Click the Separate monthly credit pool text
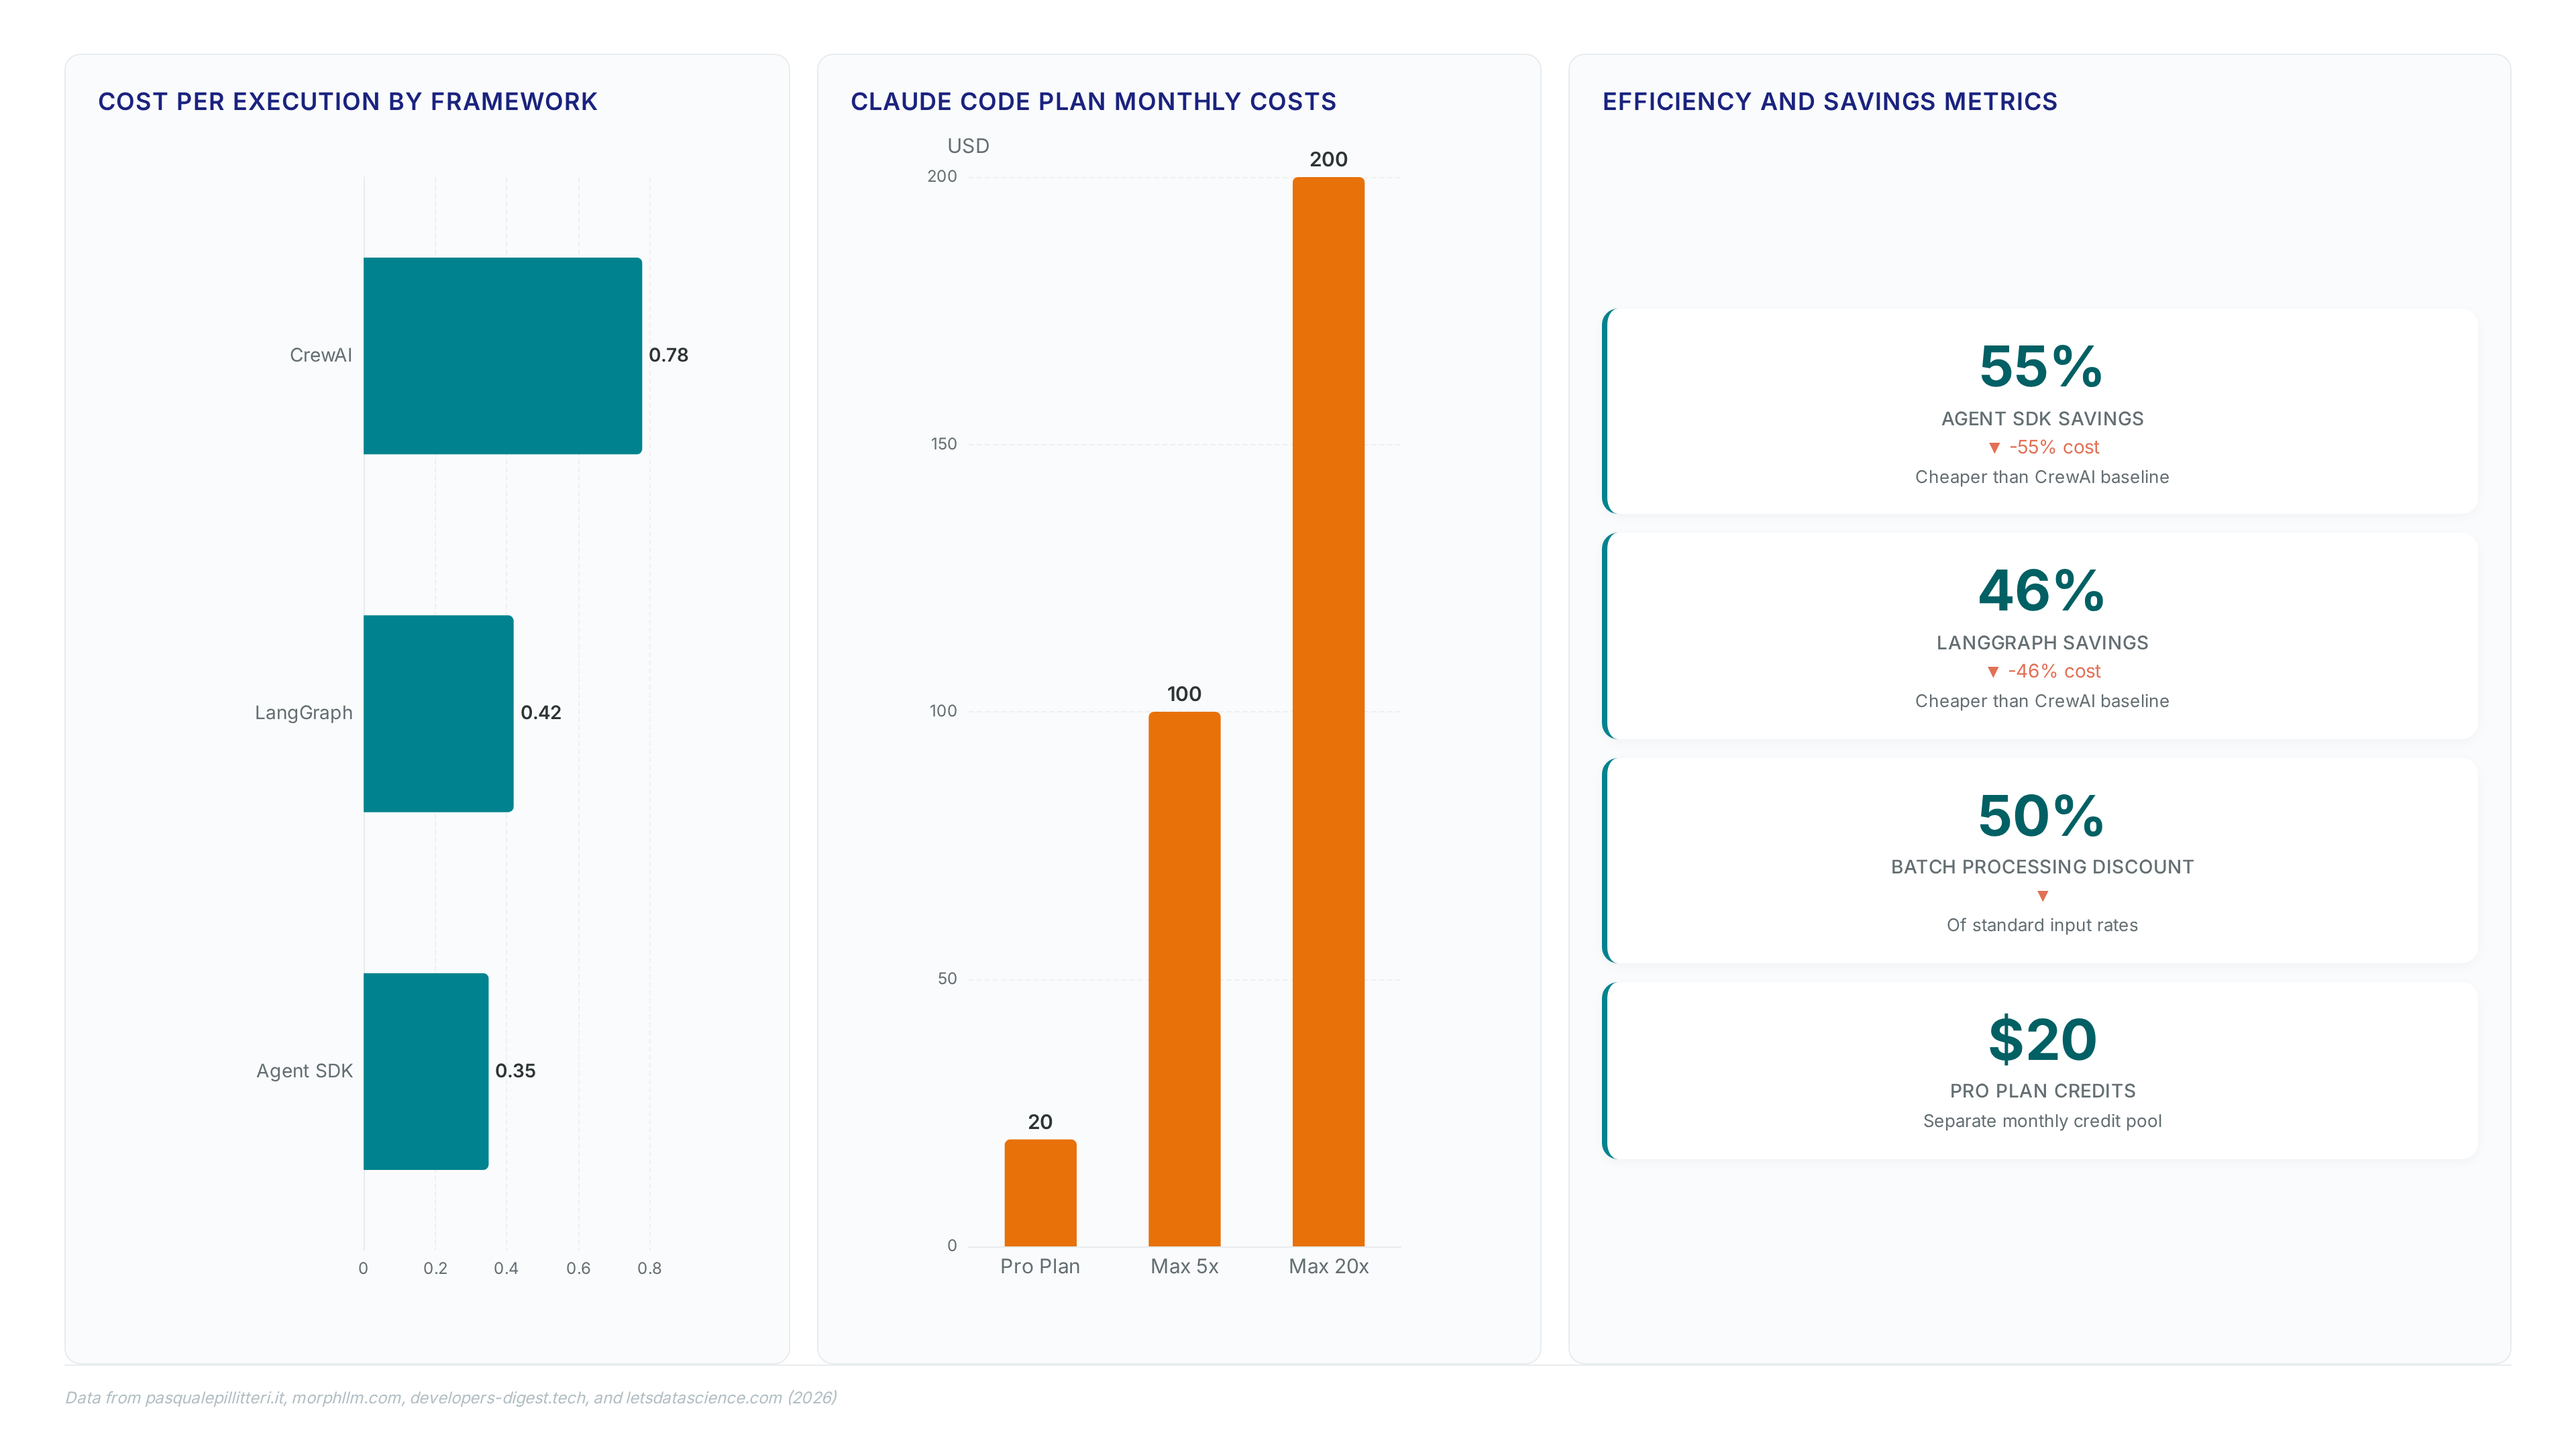This screenshot has height=1449, width=2576. point(2042,1122)
